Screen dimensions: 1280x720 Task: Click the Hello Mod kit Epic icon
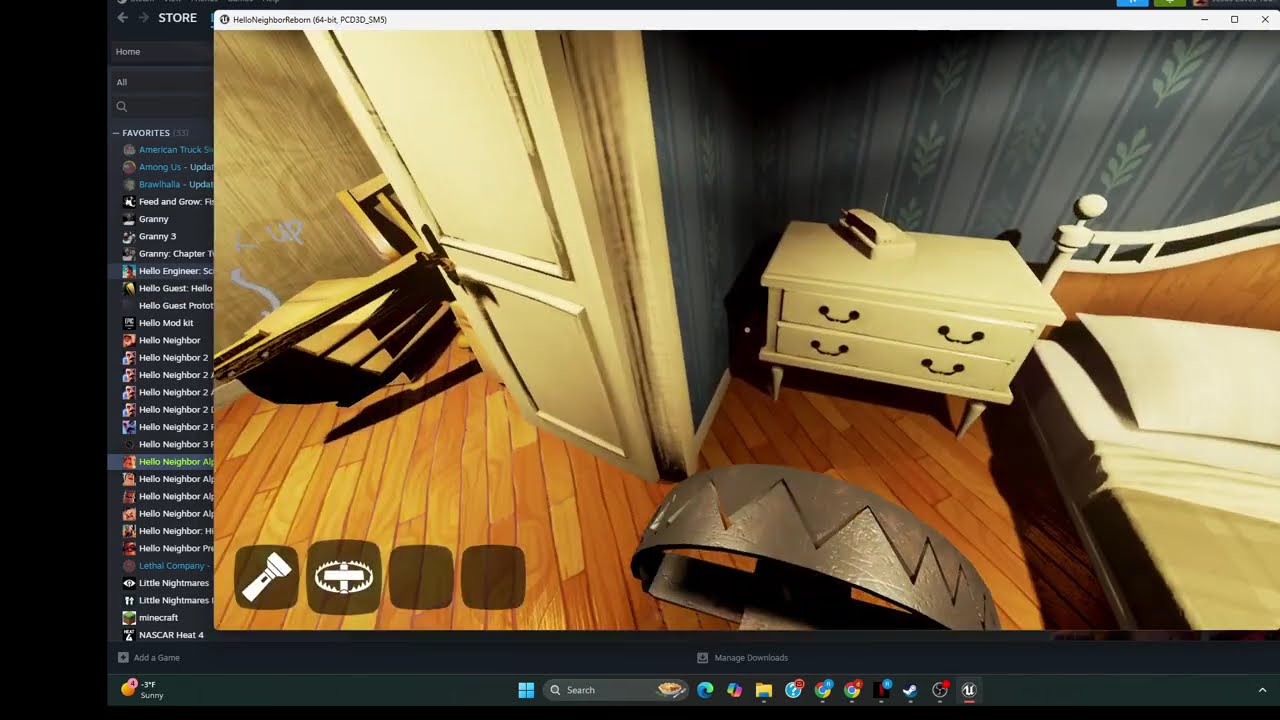pyautogui.click(x=129, y=323)
